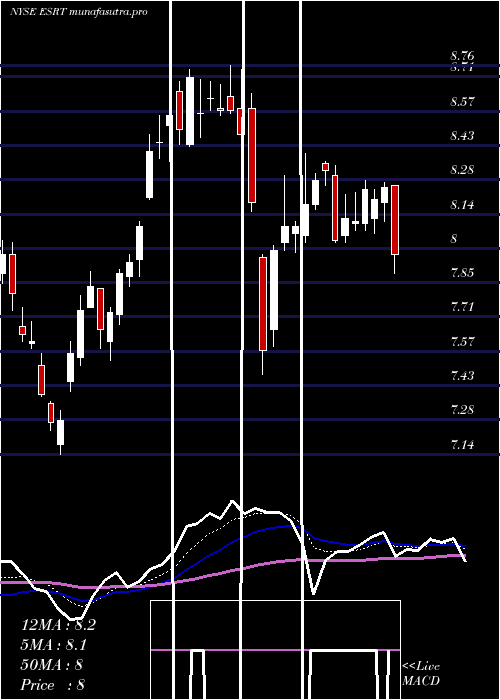The image size is (500, 700).
Task: Click the 8.76 price axis label
Action: (x=462, y=56)
